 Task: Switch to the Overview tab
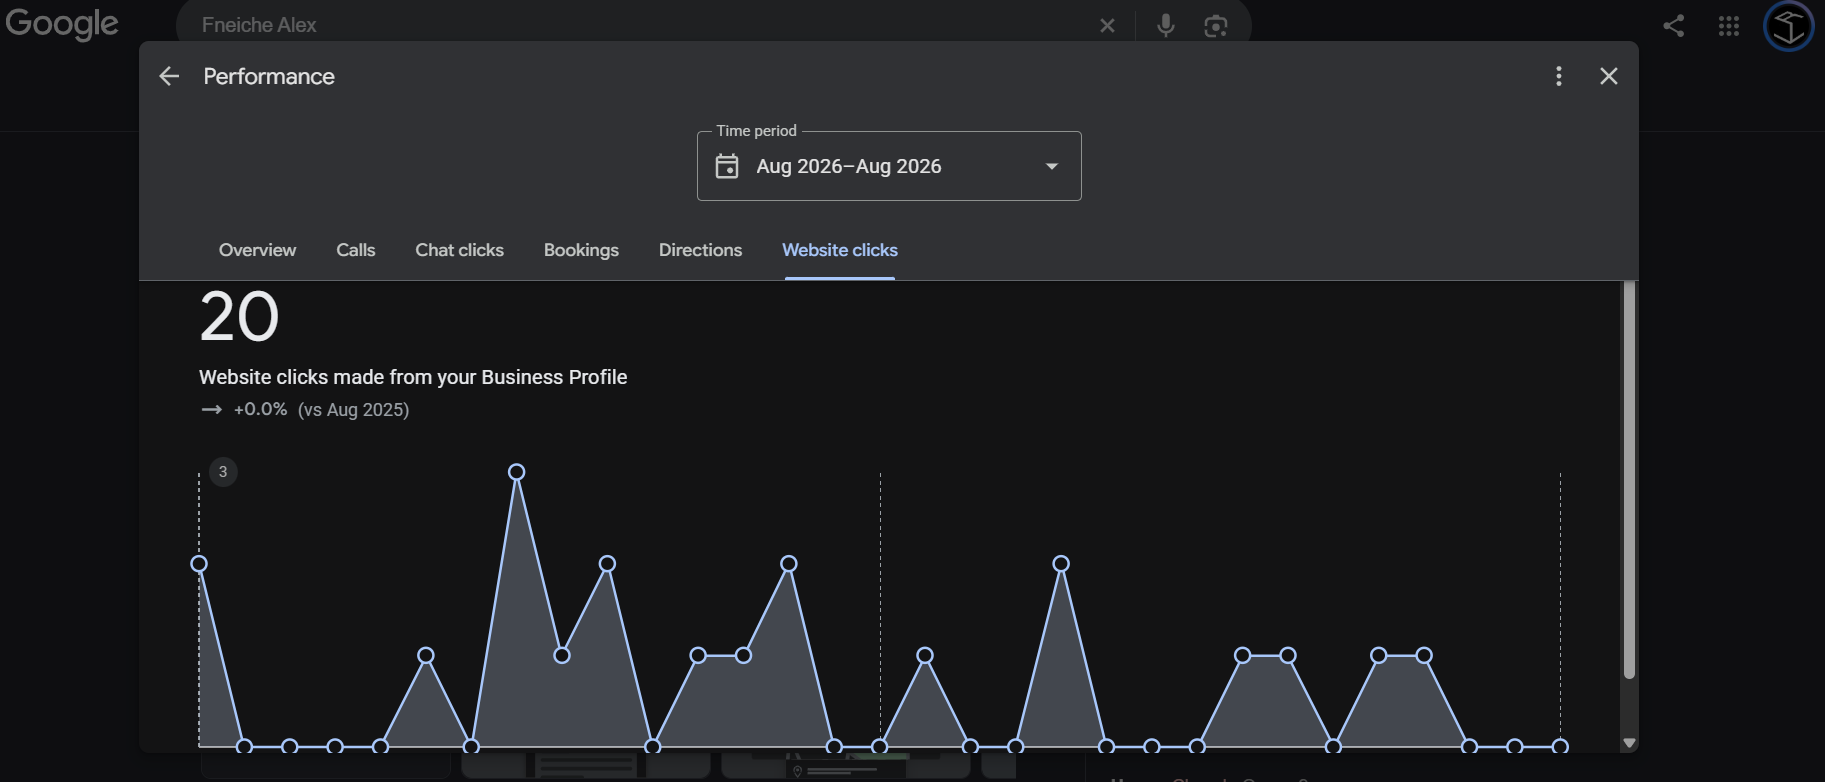tap(257, 250)
